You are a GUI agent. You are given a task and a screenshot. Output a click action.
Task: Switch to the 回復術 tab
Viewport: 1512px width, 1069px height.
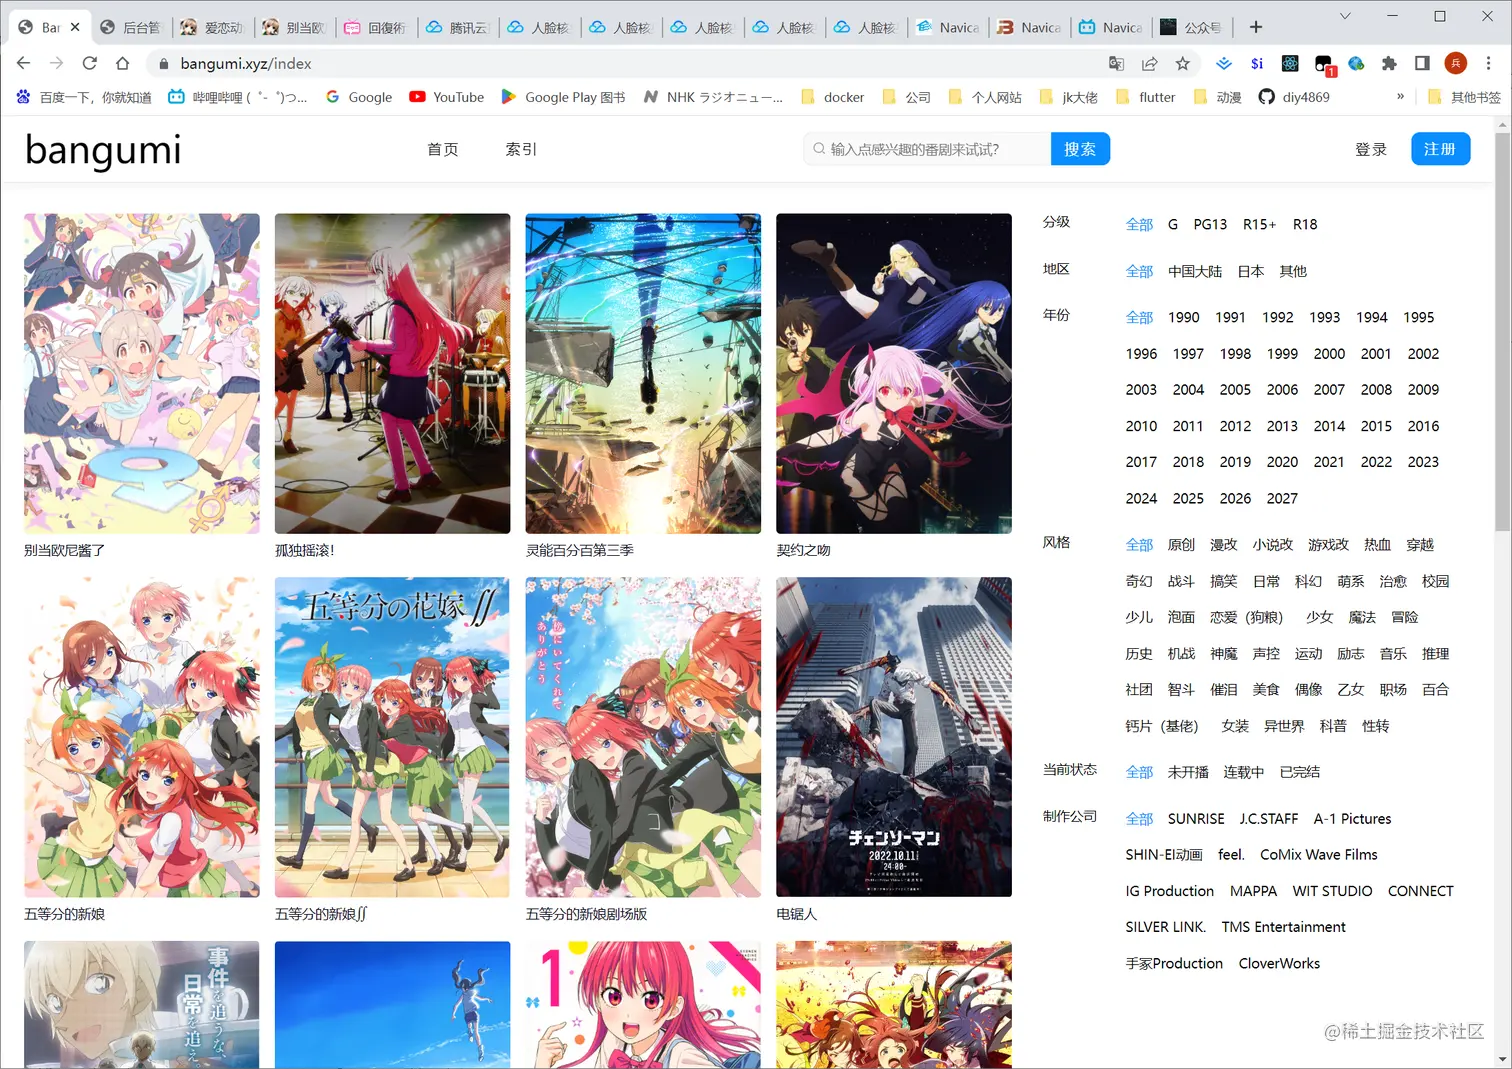pyautogui.click(x=376, y=27)
